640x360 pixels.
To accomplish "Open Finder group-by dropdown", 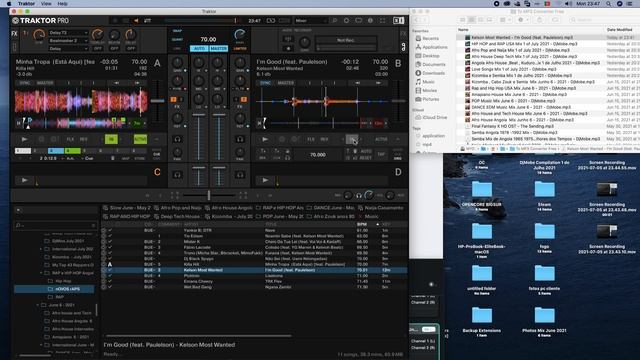I will (x=505, y=20).
